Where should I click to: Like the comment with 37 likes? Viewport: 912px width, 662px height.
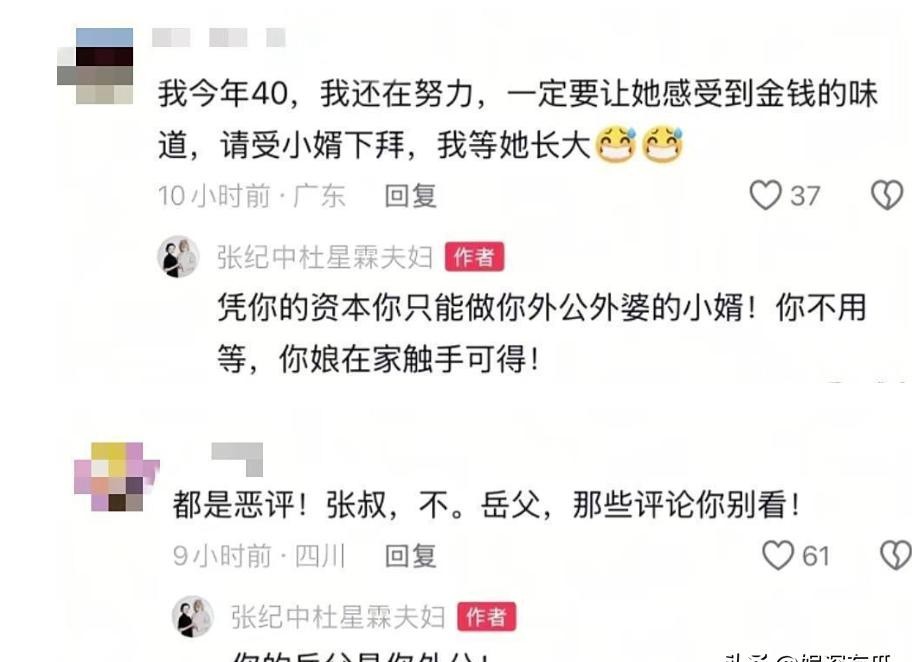[x=765, y=195]
